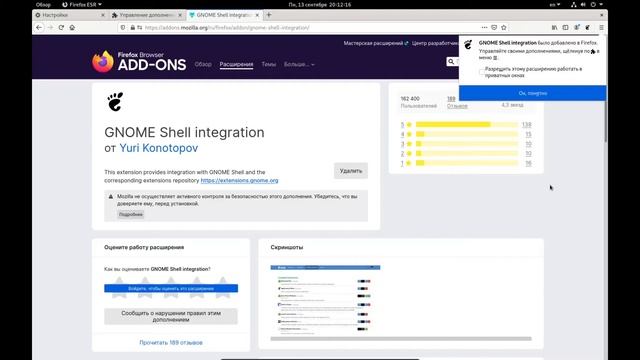This screenshot has height=360, width=640.
Task: Open Yuri Konotopov author link
Action: pos(158,148)
